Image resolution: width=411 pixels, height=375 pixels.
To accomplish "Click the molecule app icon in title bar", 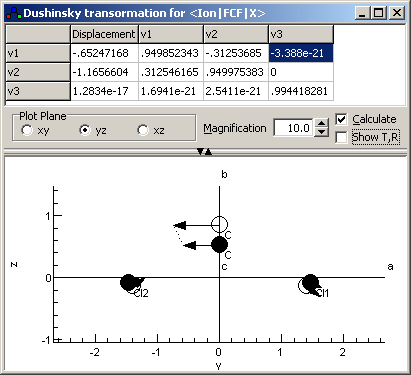I will click(14, 13).
